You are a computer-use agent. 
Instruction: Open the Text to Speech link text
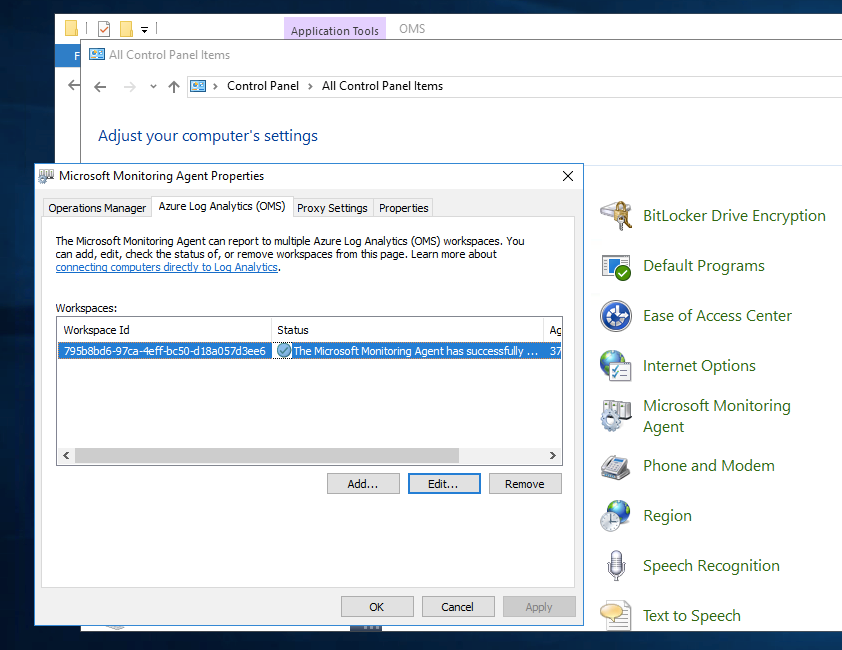(692, 616)
